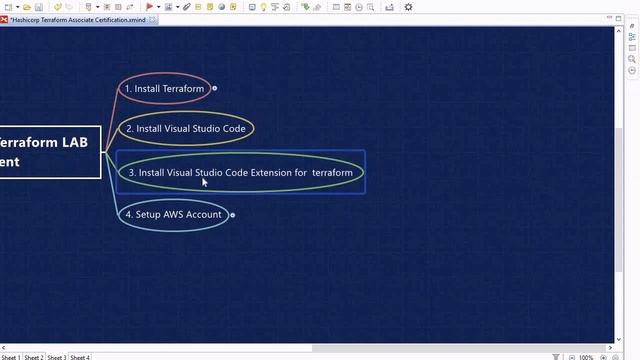The width and height of the screenshot is (640, 360).
Task: Switch to the Sheet 4 tab
Action: 80,357
